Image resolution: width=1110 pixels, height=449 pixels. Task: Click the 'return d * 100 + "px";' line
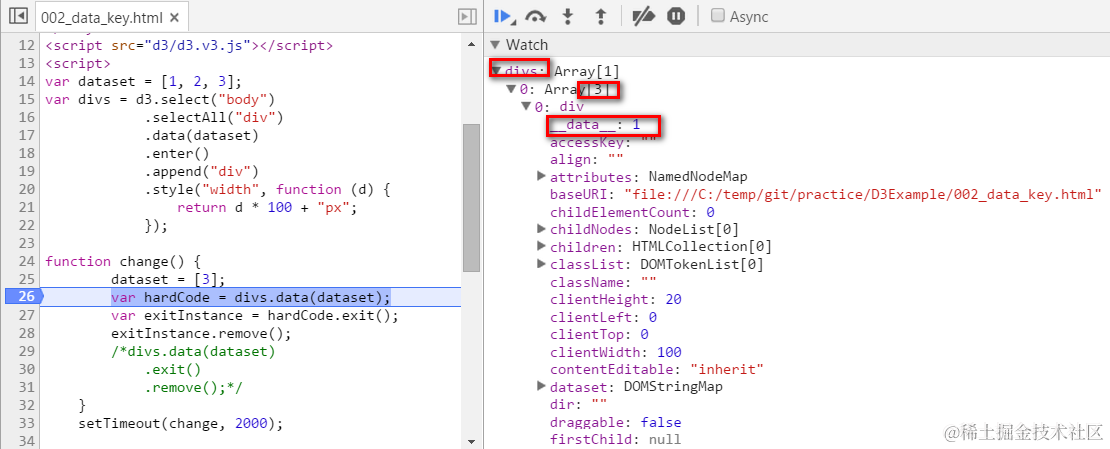267,208
